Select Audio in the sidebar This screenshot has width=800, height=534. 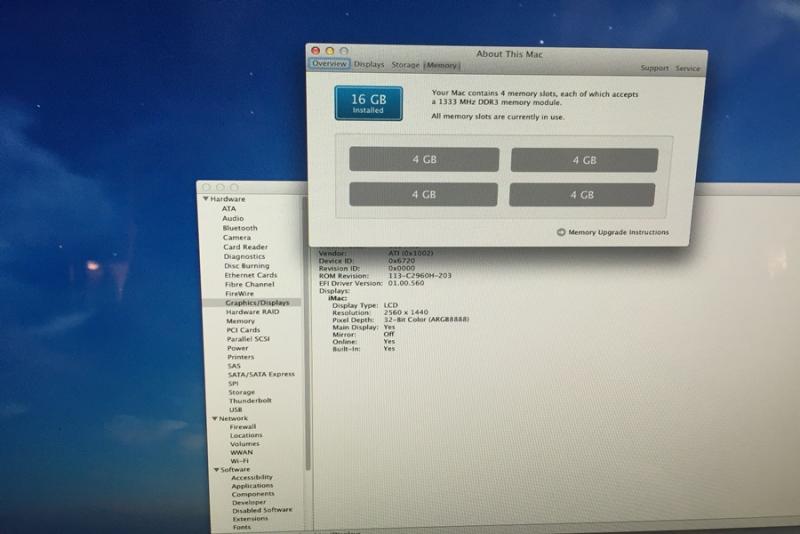point(233,218)
